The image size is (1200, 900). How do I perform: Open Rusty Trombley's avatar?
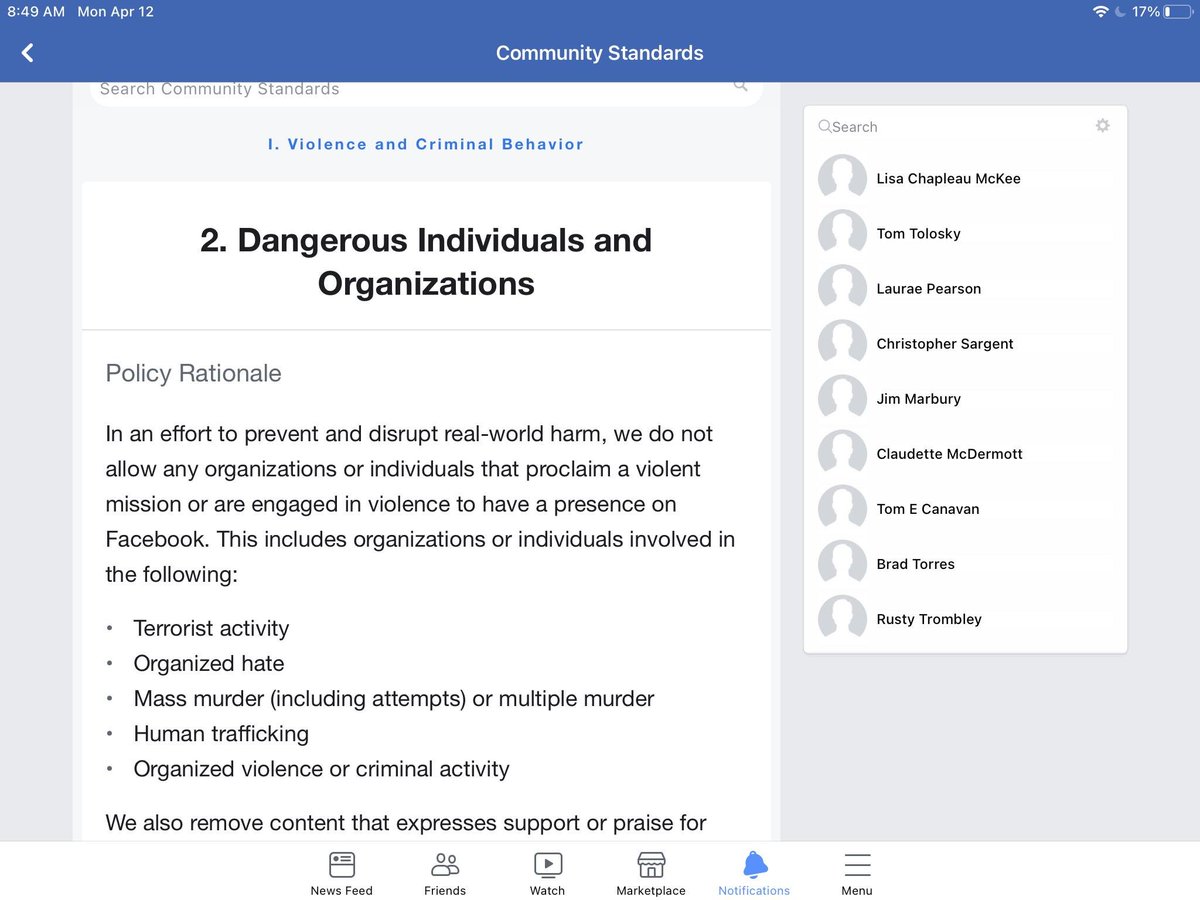coord(842,618)
